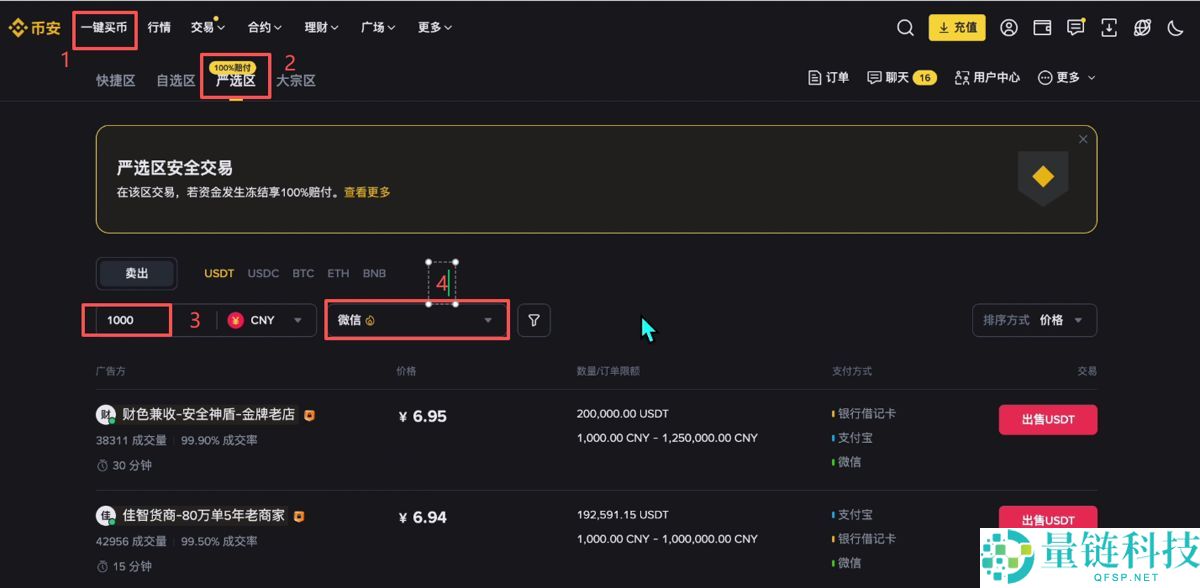
Task: Click 出售USDT for 财色兼收-安全神盾-金牌老店
Action: coord(1047,419)
